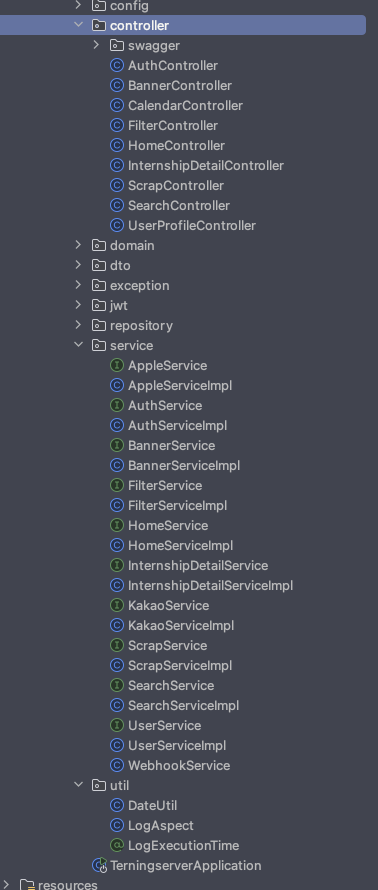Expand the swagger folder

click(96, 45)
